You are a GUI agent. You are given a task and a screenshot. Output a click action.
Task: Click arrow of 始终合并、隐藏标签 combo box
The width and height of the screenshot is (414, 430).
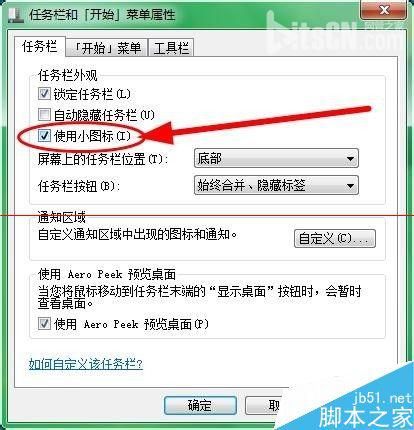[350, 186]
